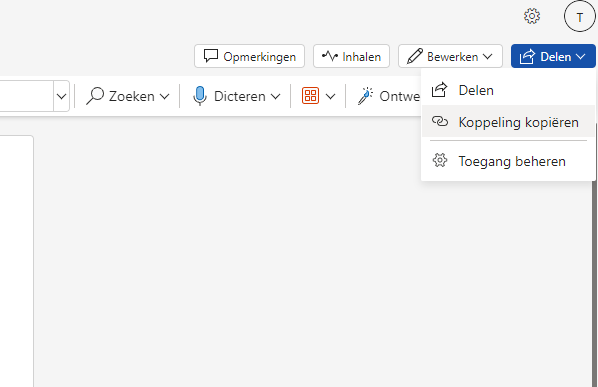Viewport: 598px width, 387px height.
Task: Start dictation with the microphone icon
Action: tap(199, 96)
